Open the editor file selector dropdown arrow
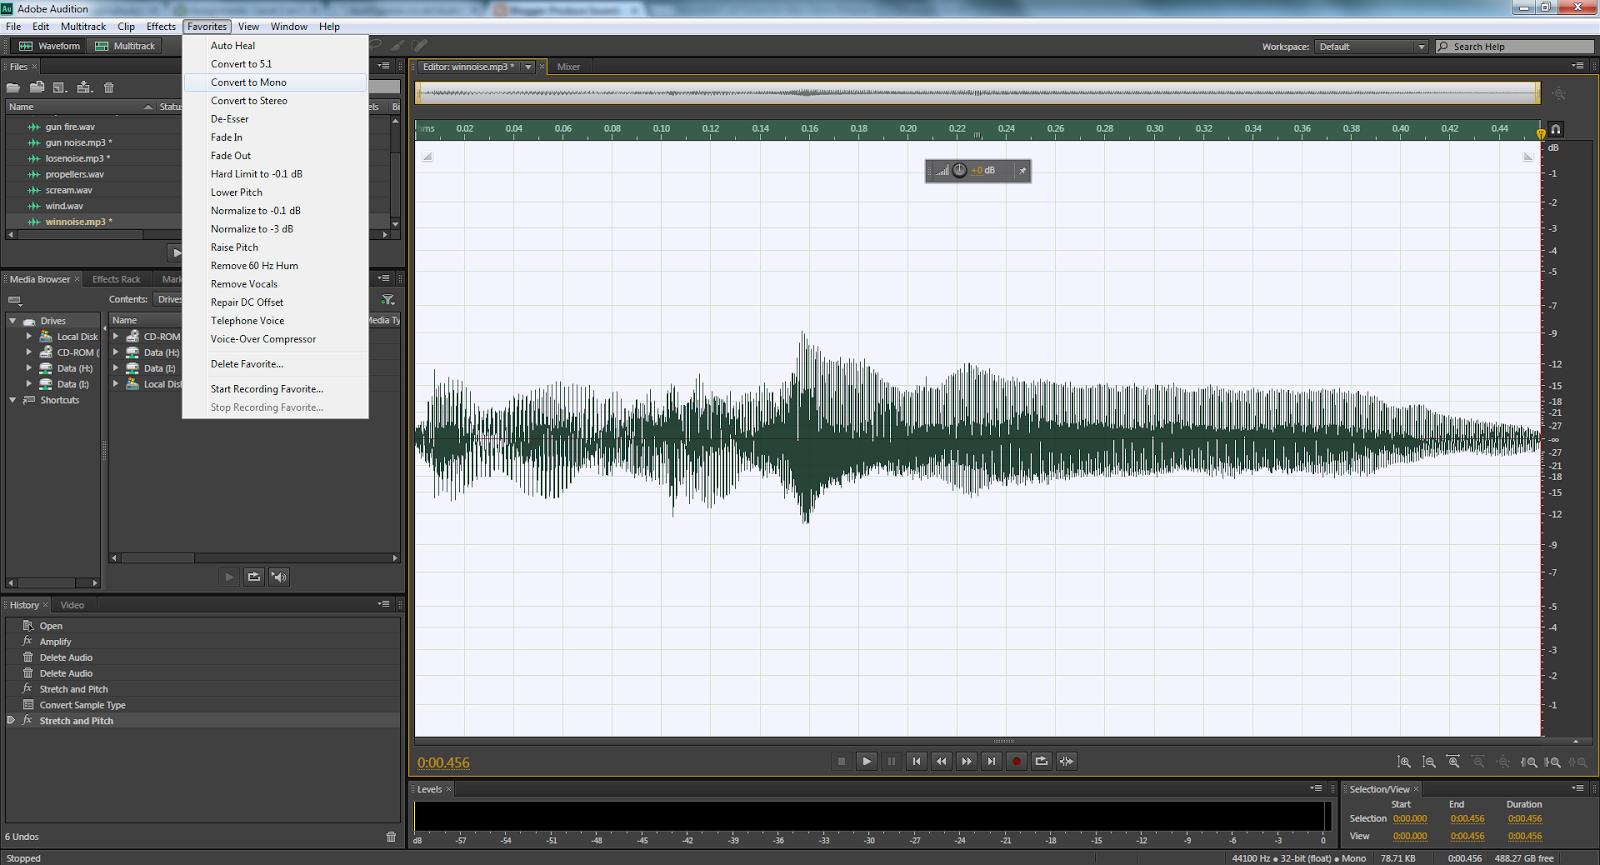Screen dimensions: 1600x865 528,67
